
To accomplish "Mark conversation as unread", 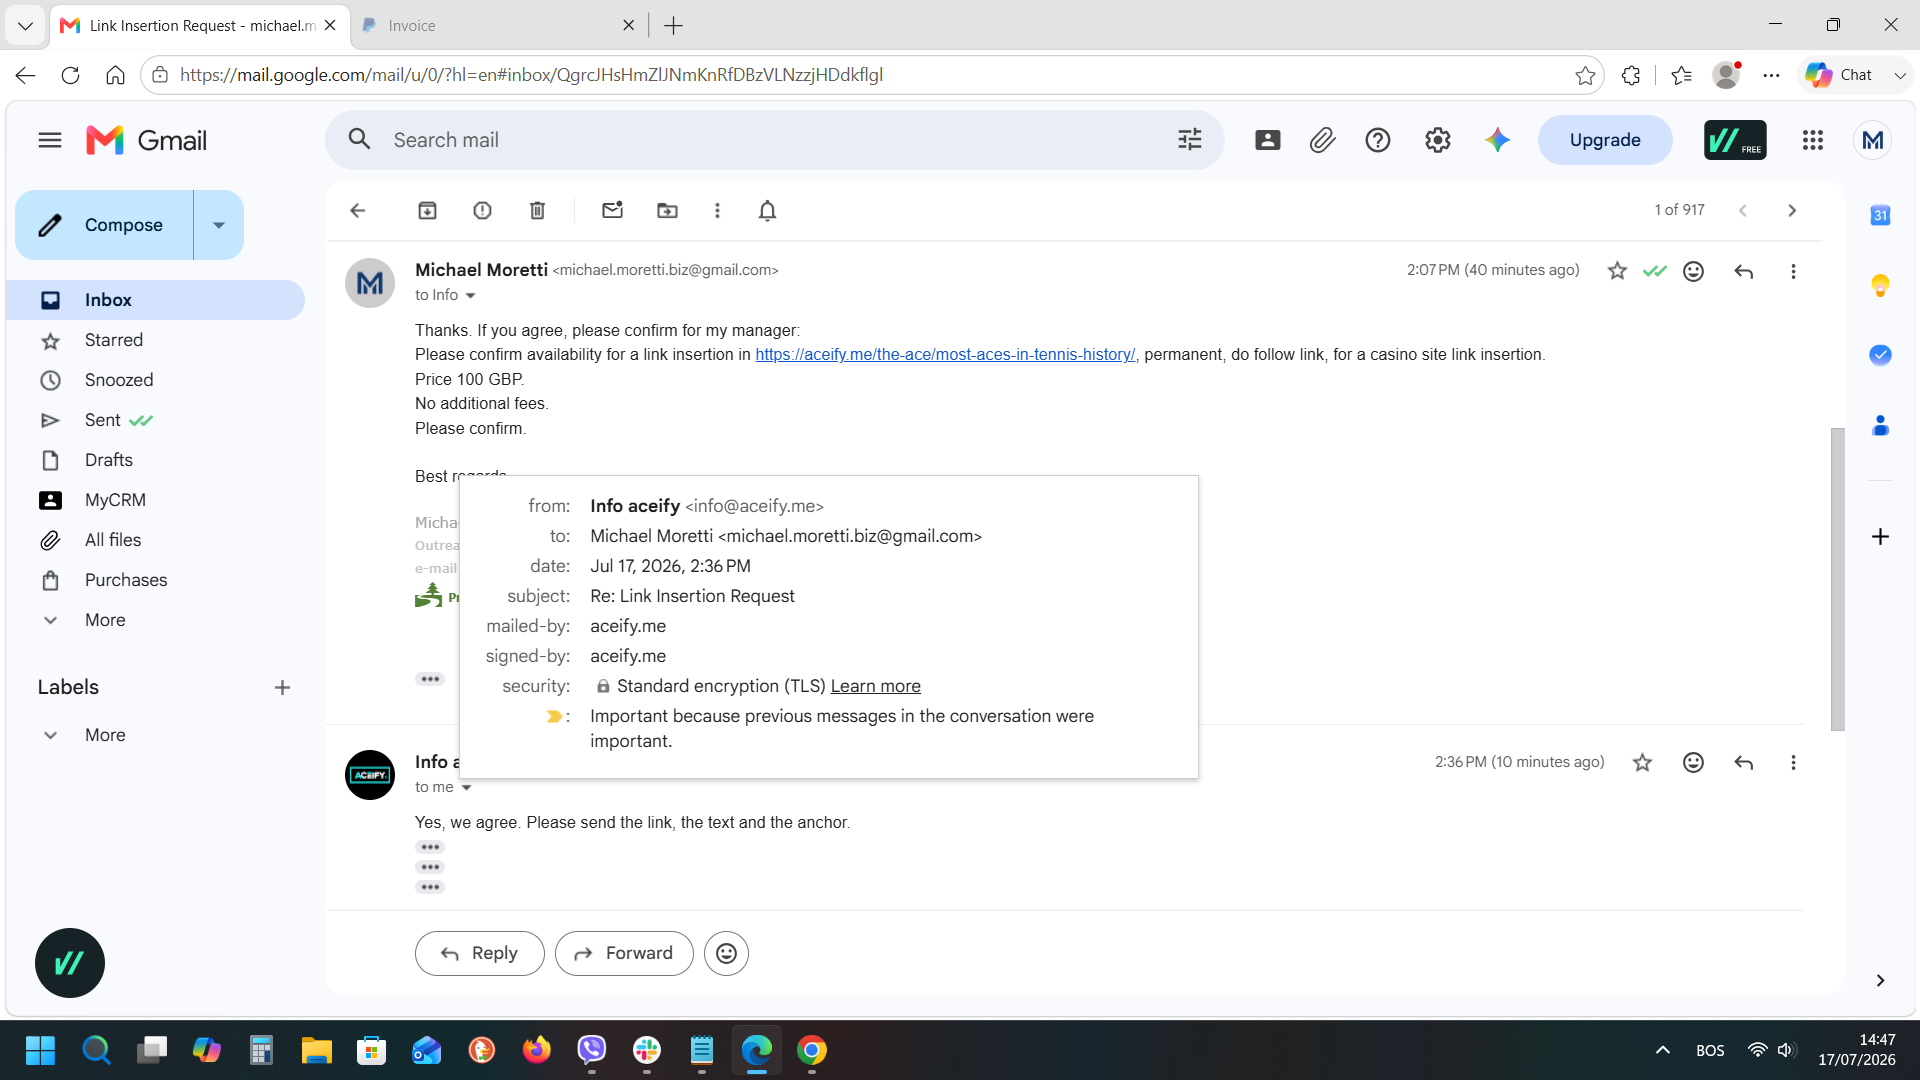I will (613, 210).
